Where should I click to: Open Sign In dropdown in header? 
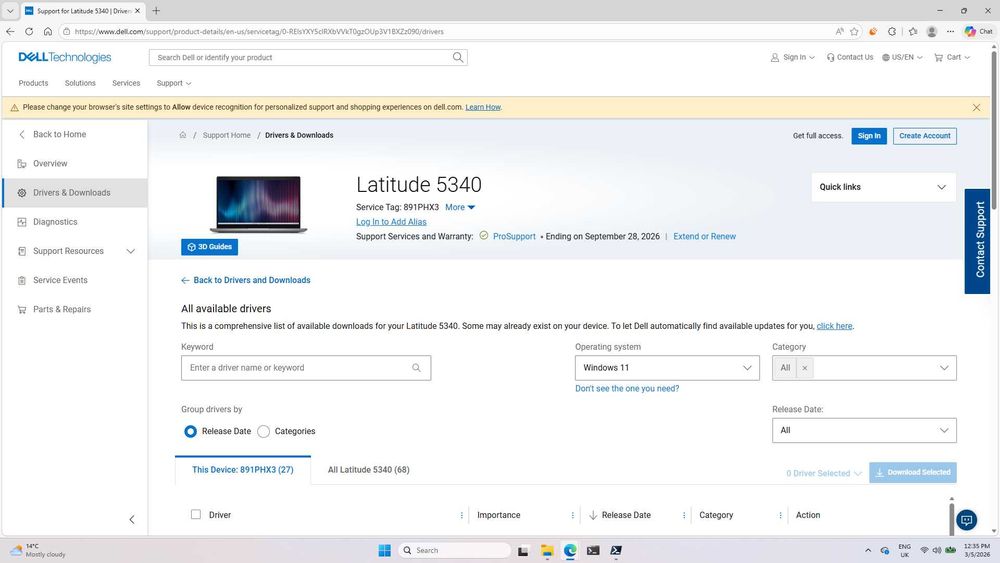pyautogui.click(x=792, y=57)
